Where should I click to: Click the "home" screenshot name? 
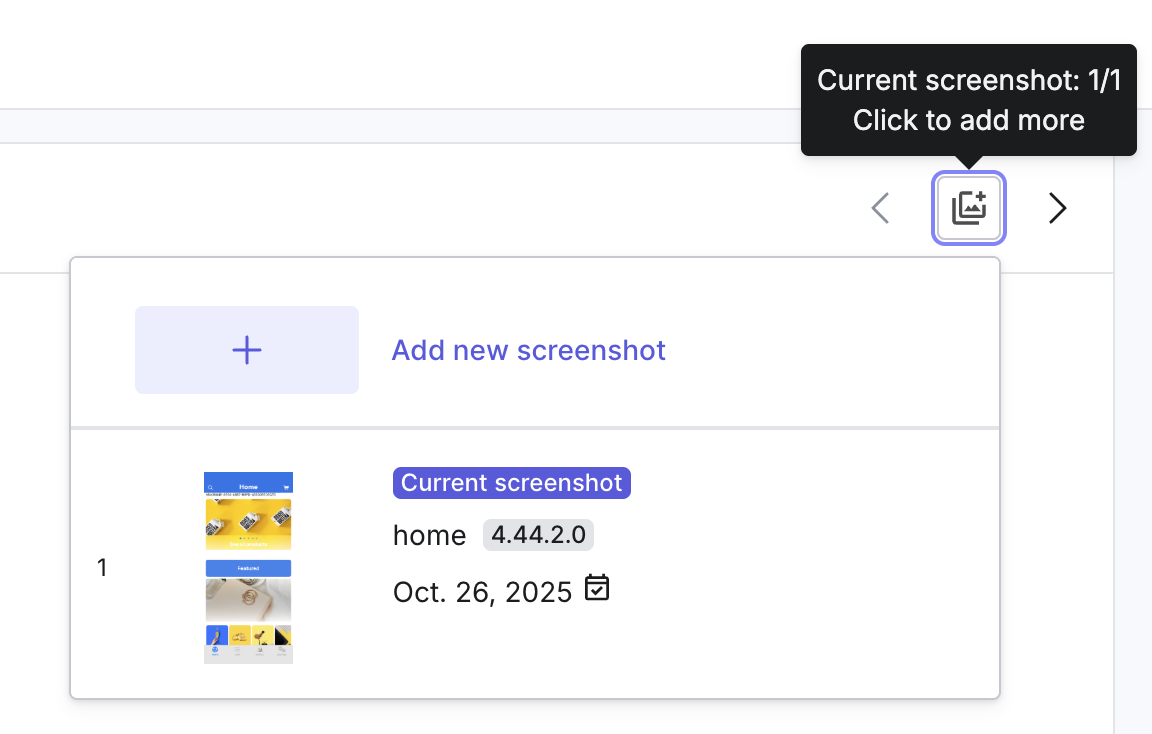(x=429, y=536)
